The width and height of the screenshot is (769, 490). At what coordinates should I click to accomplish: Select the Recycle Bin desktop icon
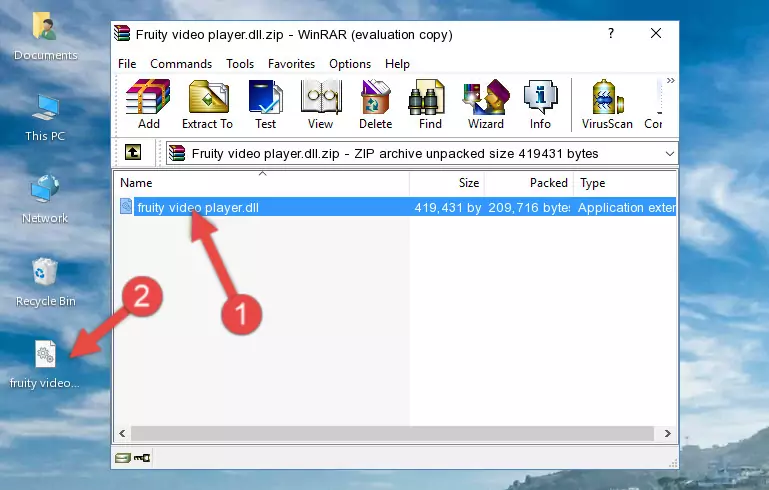[x=45, y=283]
